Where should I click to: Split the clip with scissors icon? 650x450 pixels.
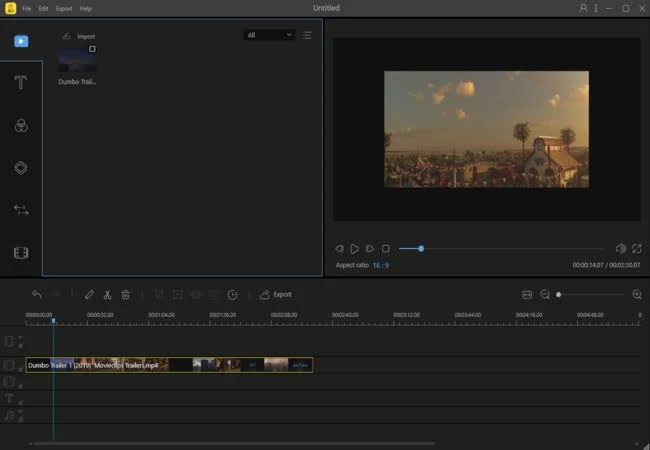(x=107, y=295)
